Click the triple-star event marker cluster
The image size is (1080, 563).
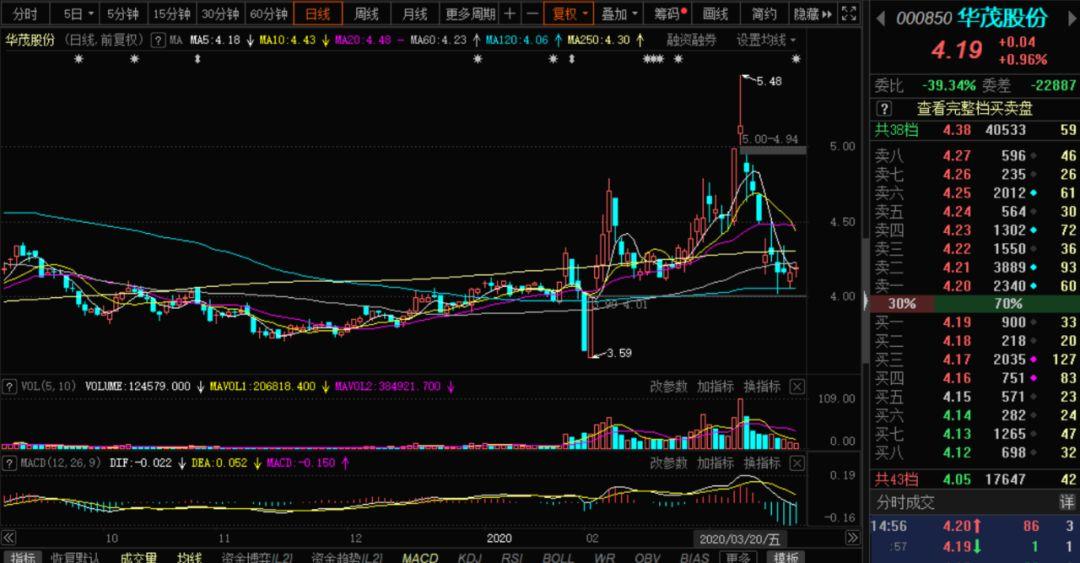click(x=653, y=59)
